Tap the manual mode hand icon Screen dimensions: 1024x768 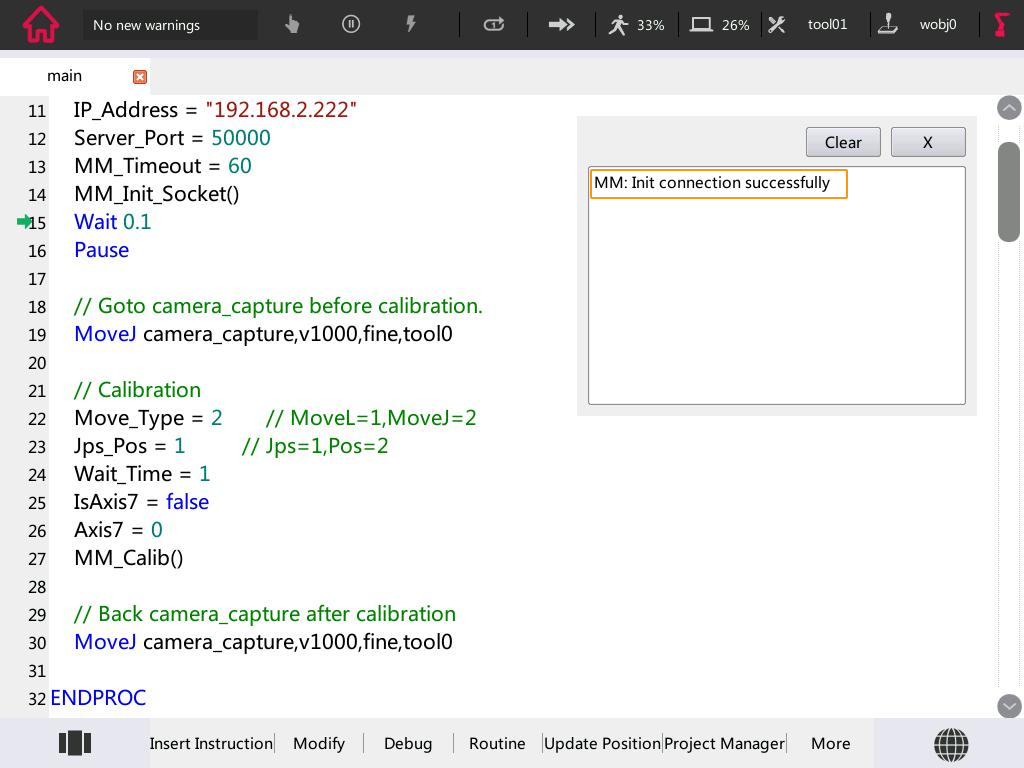click(x=292, y=25)
